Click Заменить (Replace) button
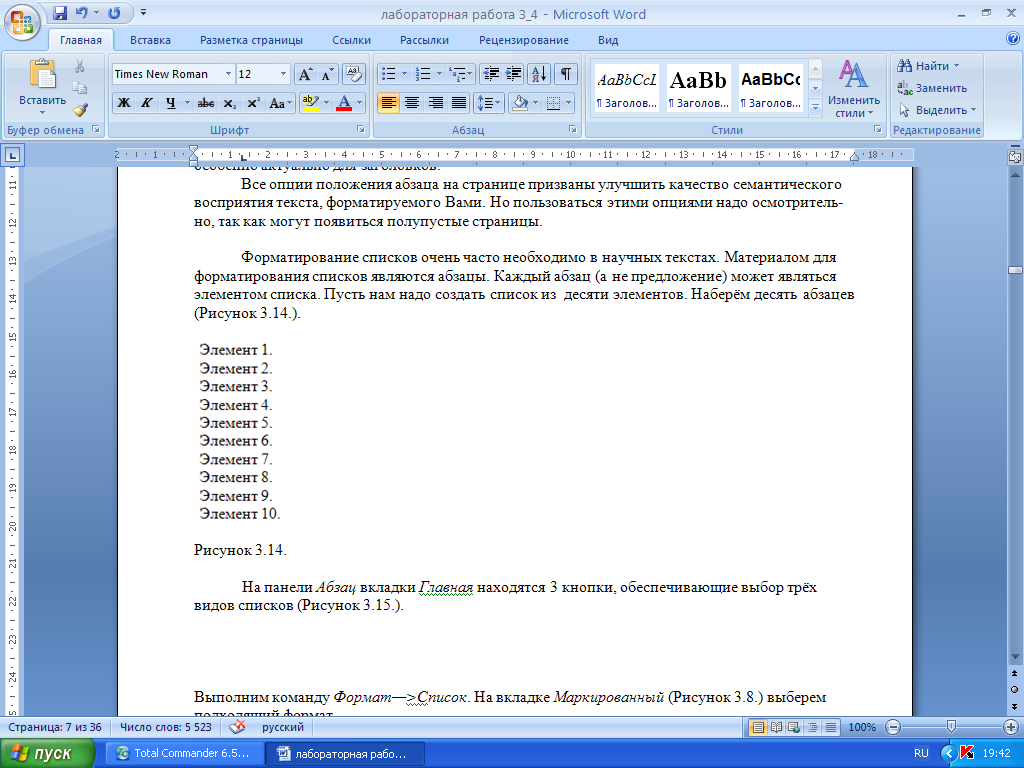The height and width of the screenshot is (768, 1024). tap(933, 88)
